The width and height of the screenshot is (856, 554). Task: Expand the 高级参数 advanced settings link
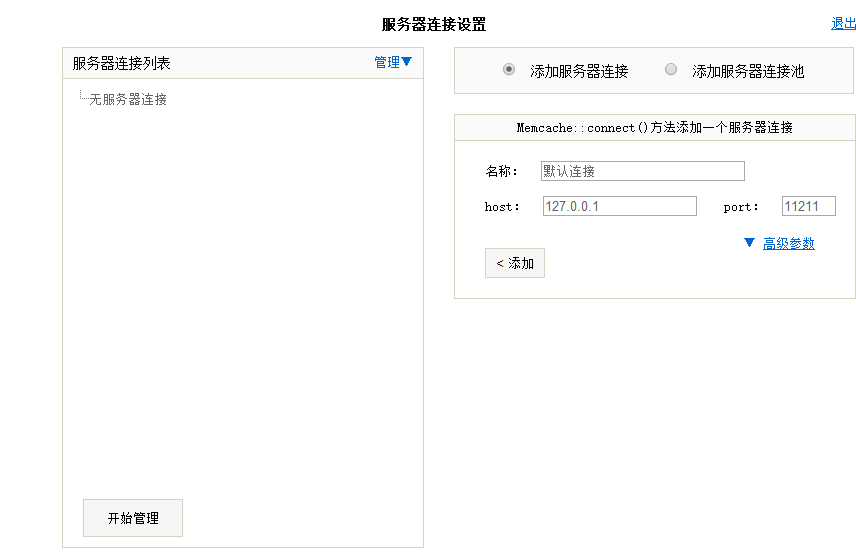(x=788, y=243)
